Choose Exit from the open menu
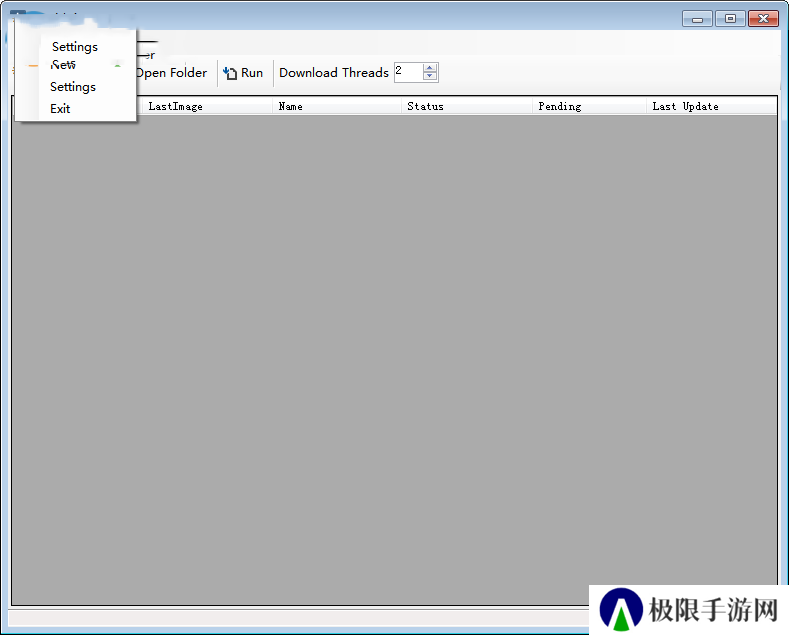This screenshot has width=789, height=635. tap(60, 109)
